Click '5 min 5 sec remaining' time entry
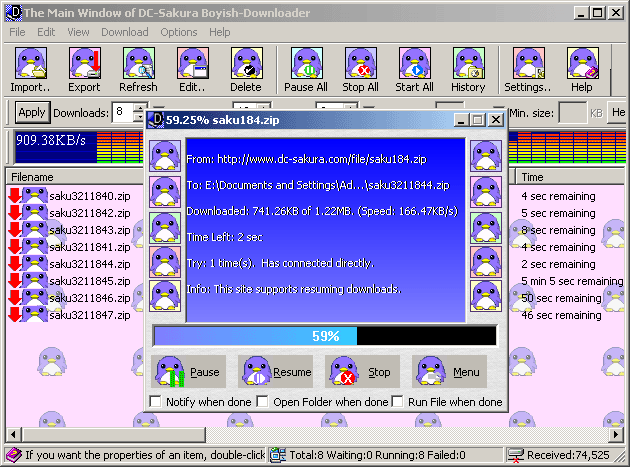This screenshot has width=630, height=467. [x=572, y=281]
